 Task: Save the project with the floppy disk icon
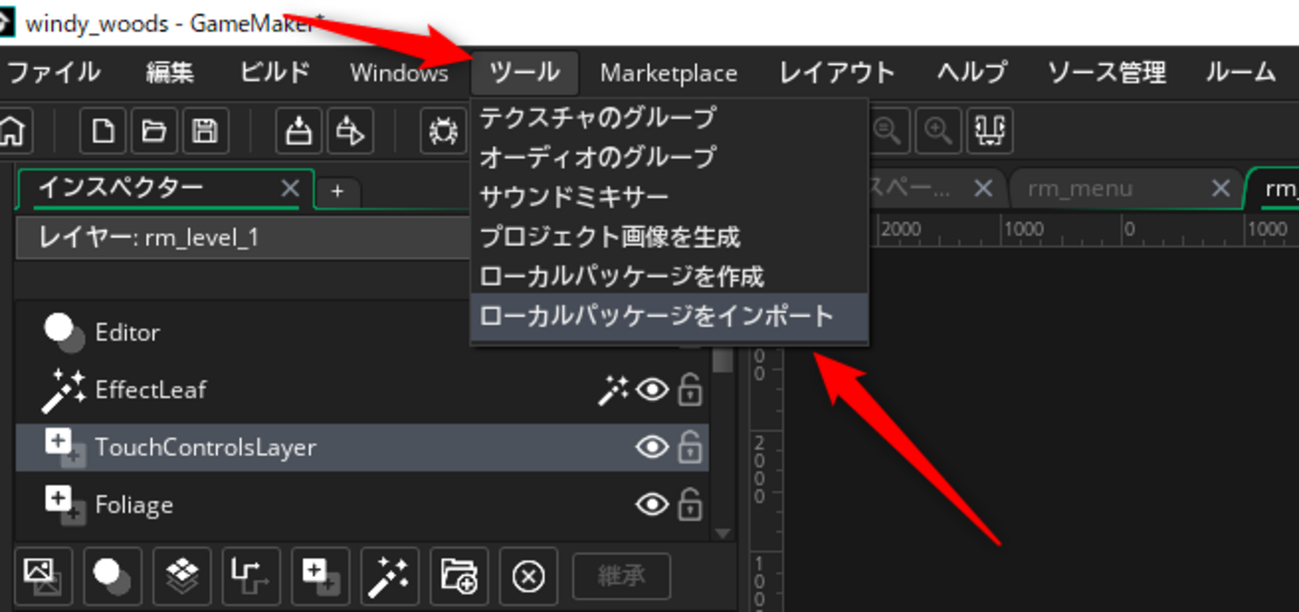coord(205,131)
